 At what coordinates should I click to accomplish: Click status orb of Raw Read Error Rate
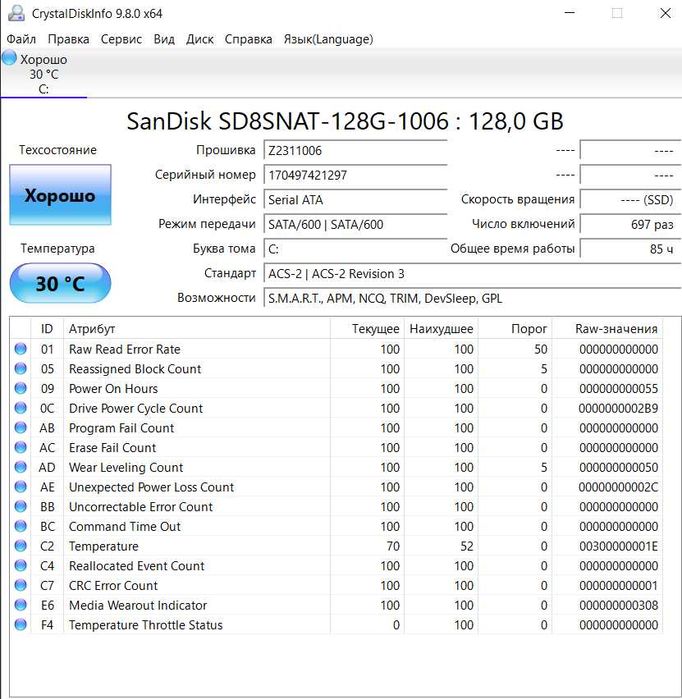(21, 349)
